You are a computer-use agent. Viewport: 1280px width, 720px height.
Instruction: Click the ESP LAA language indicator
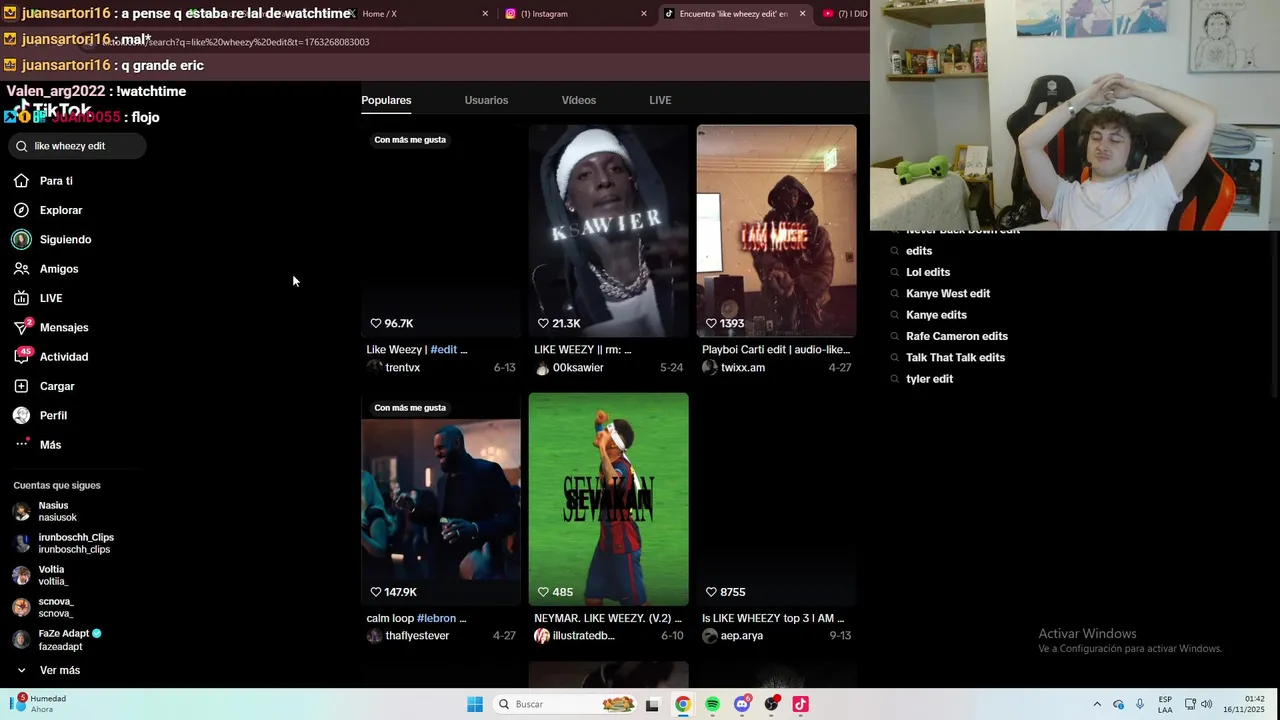point(1165,704)
